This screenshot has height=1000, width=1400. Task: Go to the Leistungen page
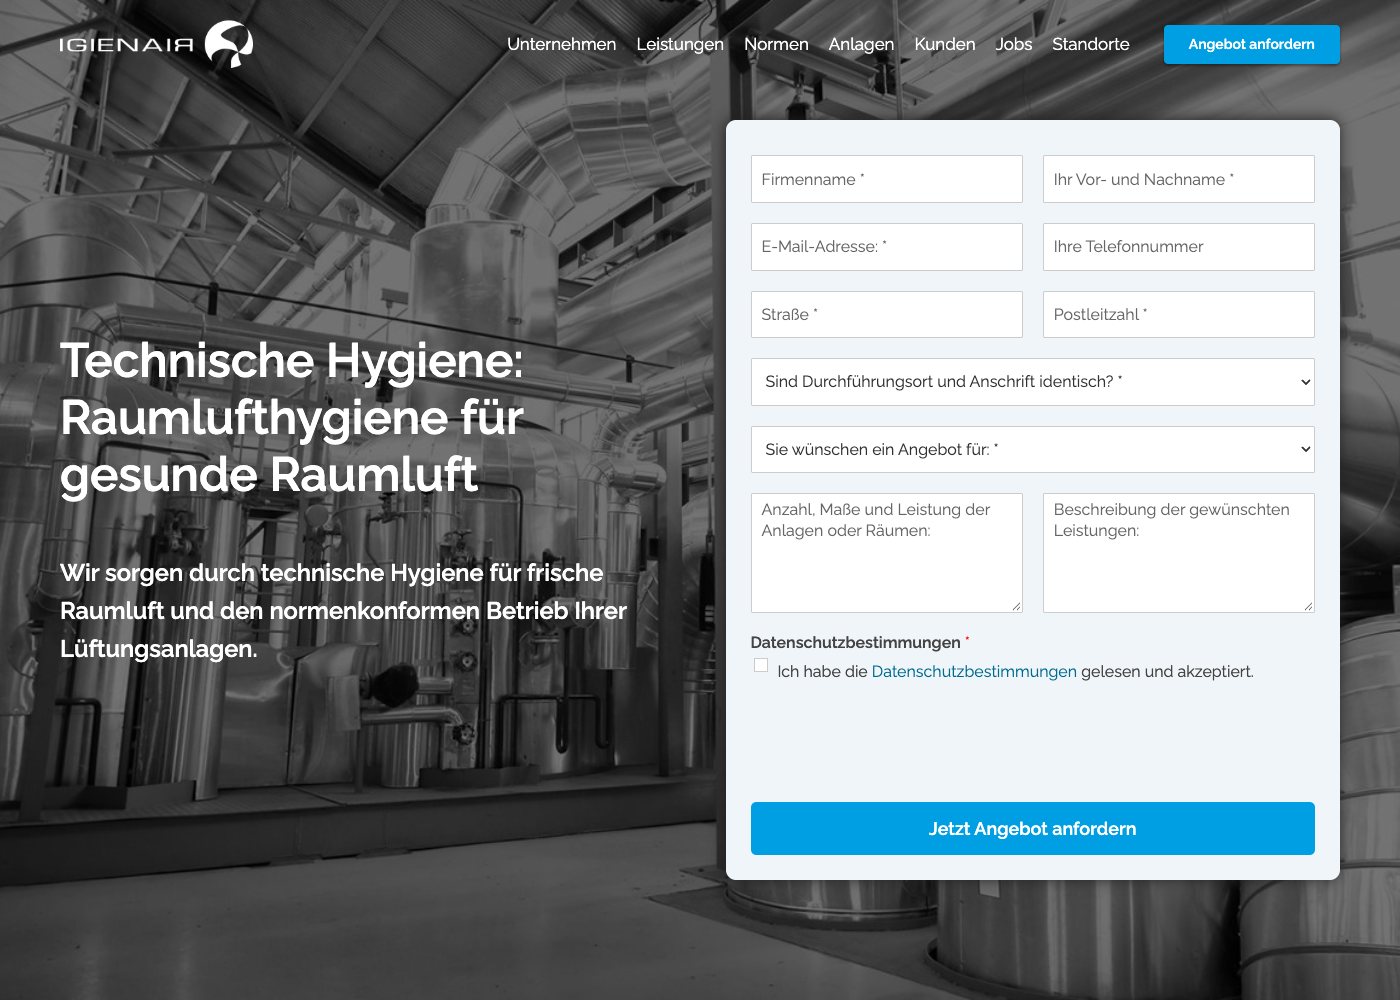point(680,44)
